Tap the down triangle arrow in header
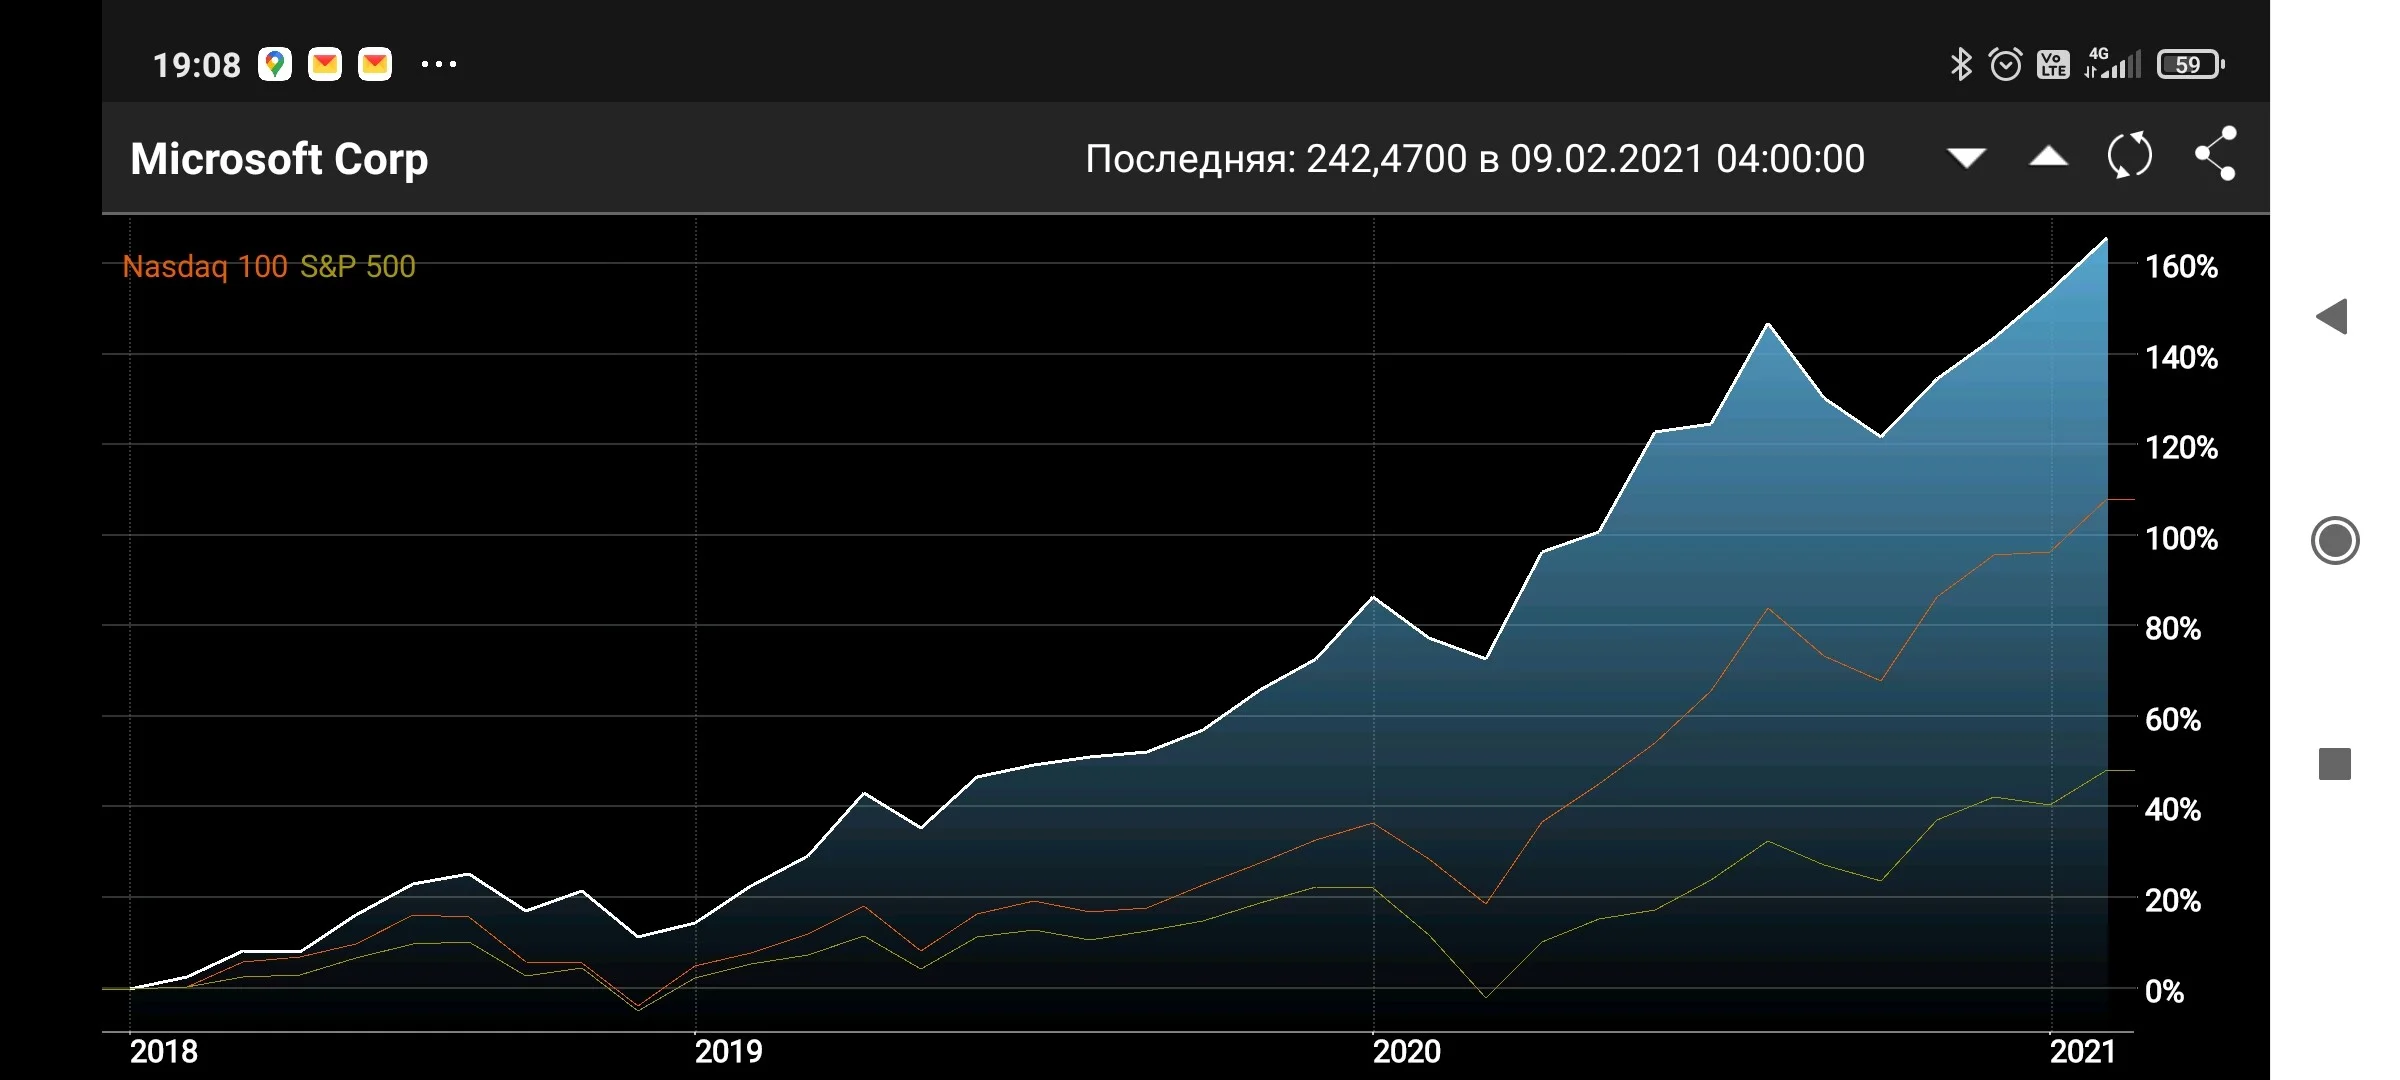 pyautogui.click(x=1966, y=158)
